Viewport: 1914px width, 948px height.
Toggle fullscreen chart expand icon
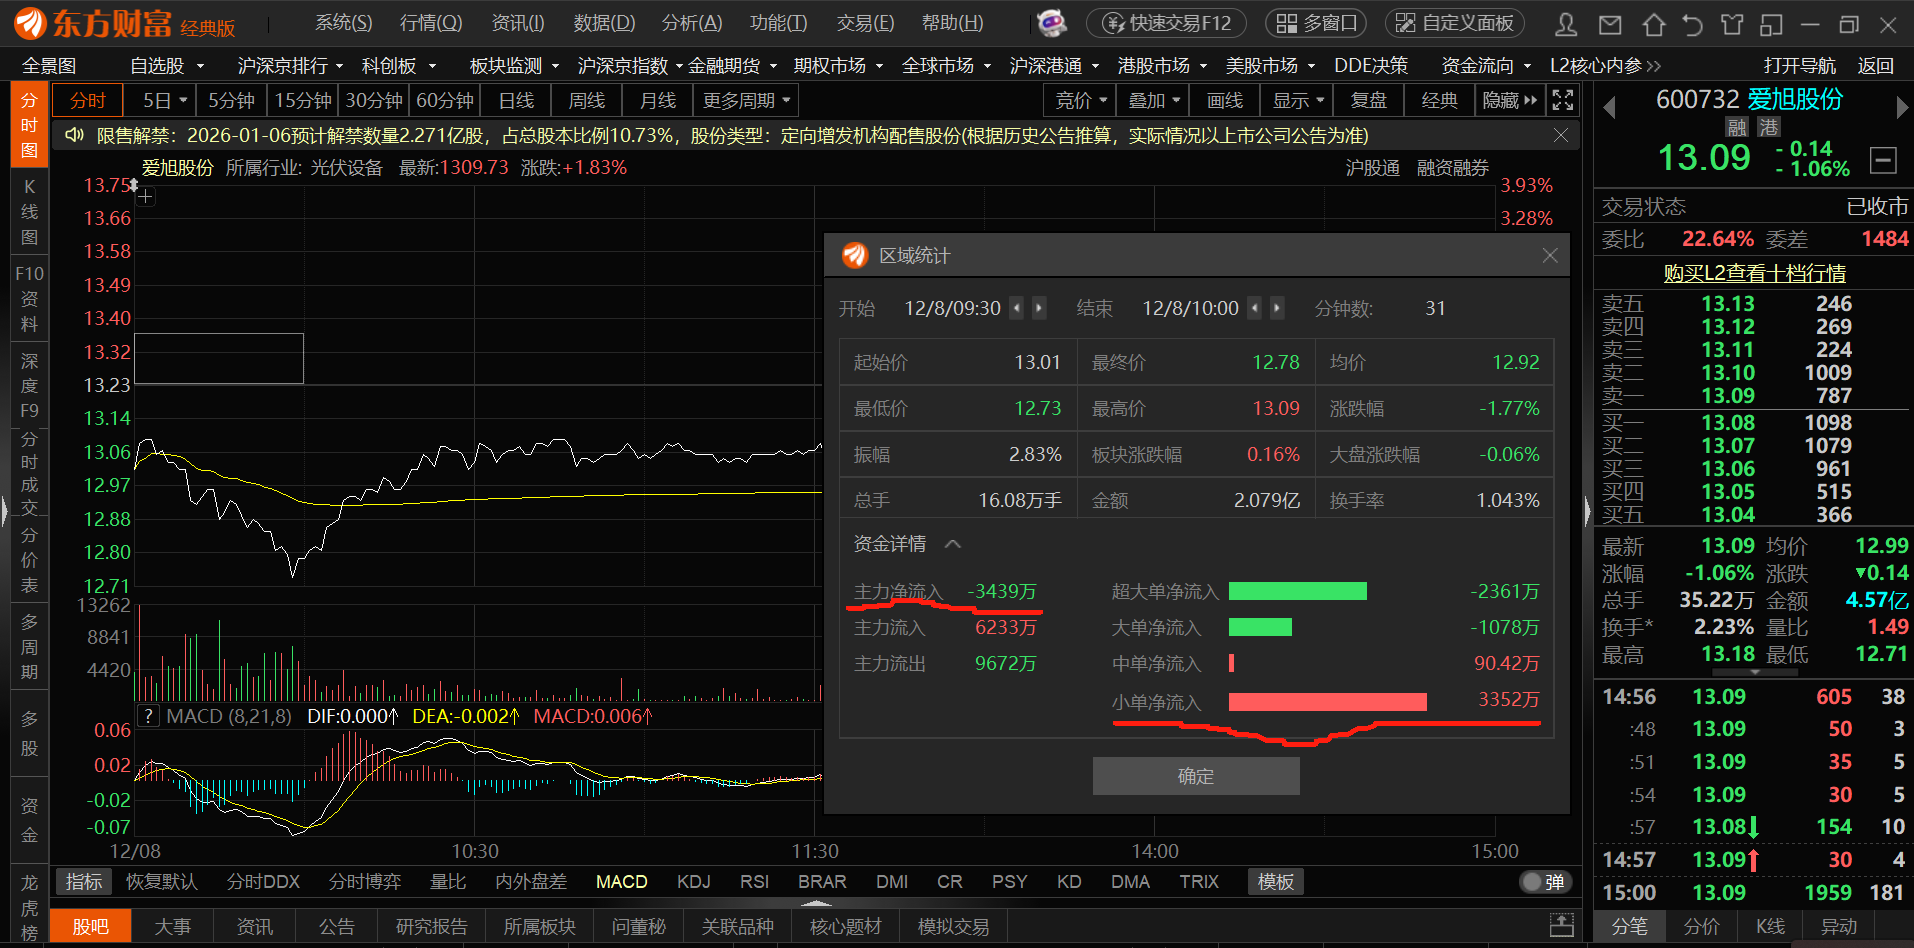pyautogui.click(x=1562, y=100)
